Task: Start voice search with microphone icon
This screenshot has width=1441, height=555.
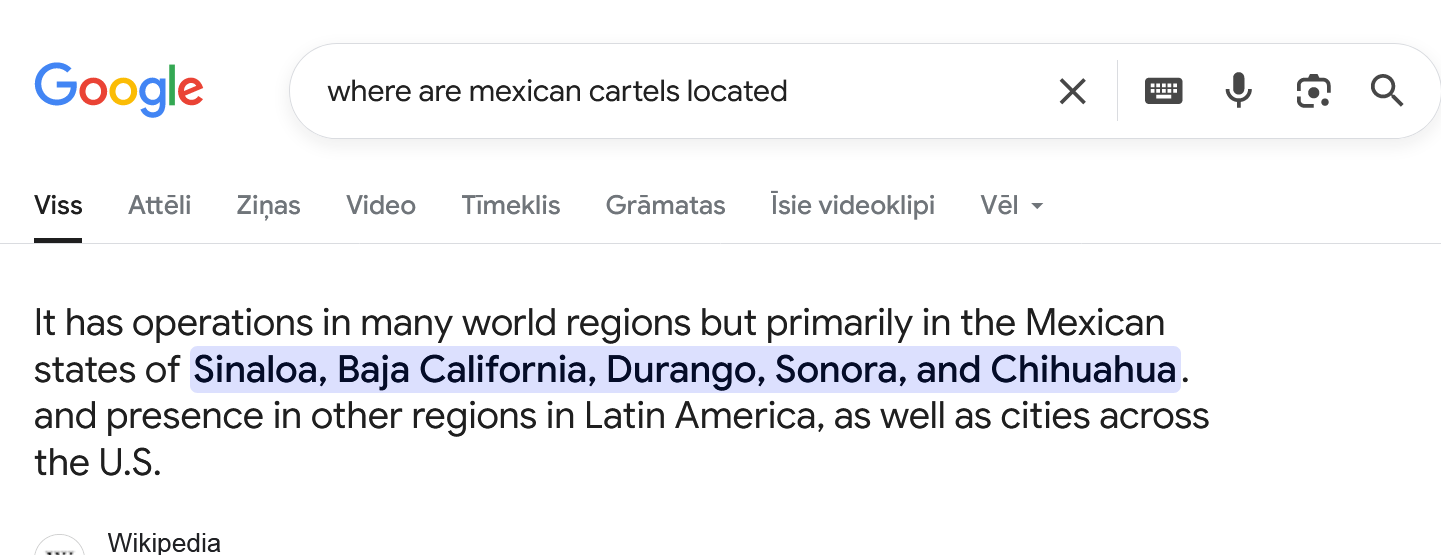Action: 1238,91
